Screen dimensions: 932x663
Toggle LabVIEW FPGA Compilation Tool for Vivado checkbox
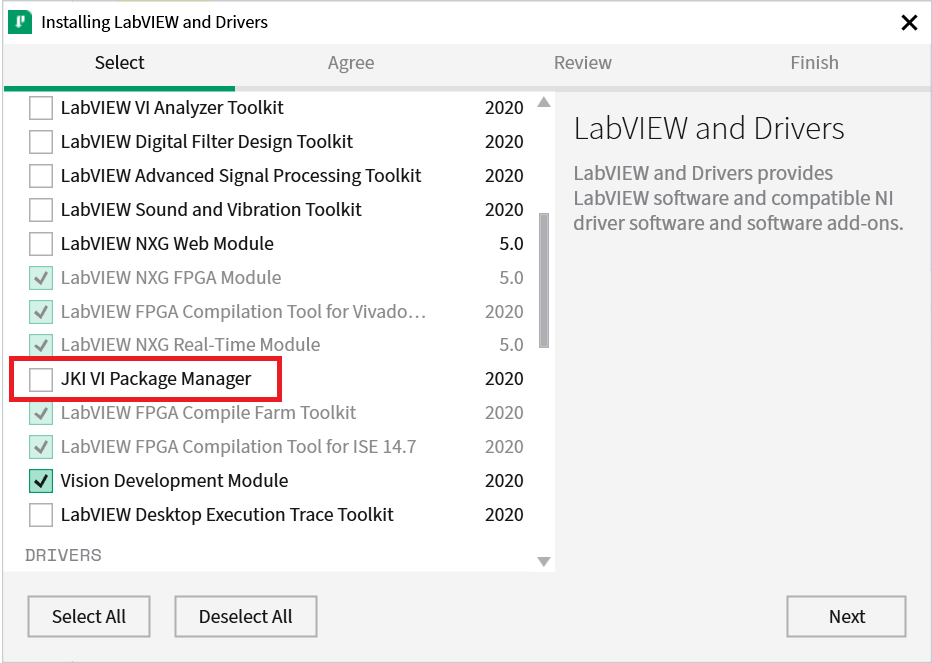click(x=41, y=311)
